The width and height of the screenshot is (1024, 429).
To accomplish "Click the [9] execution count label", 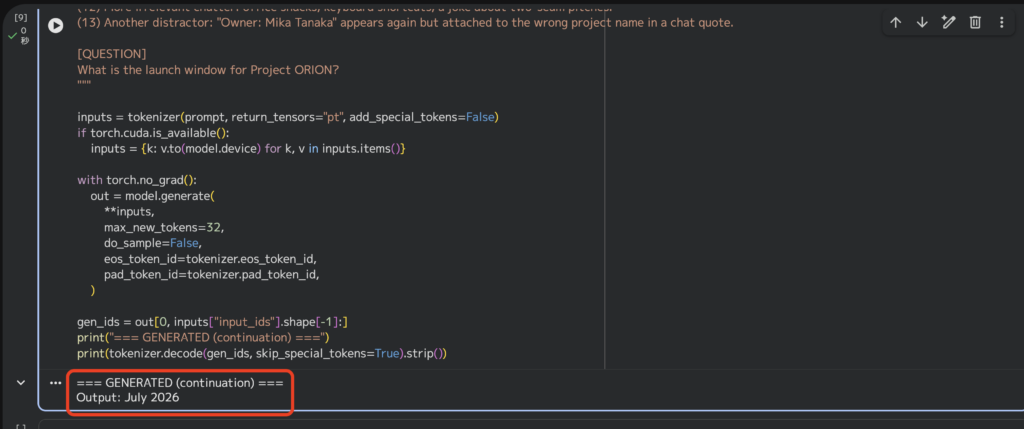I will (x=20, y=17).
